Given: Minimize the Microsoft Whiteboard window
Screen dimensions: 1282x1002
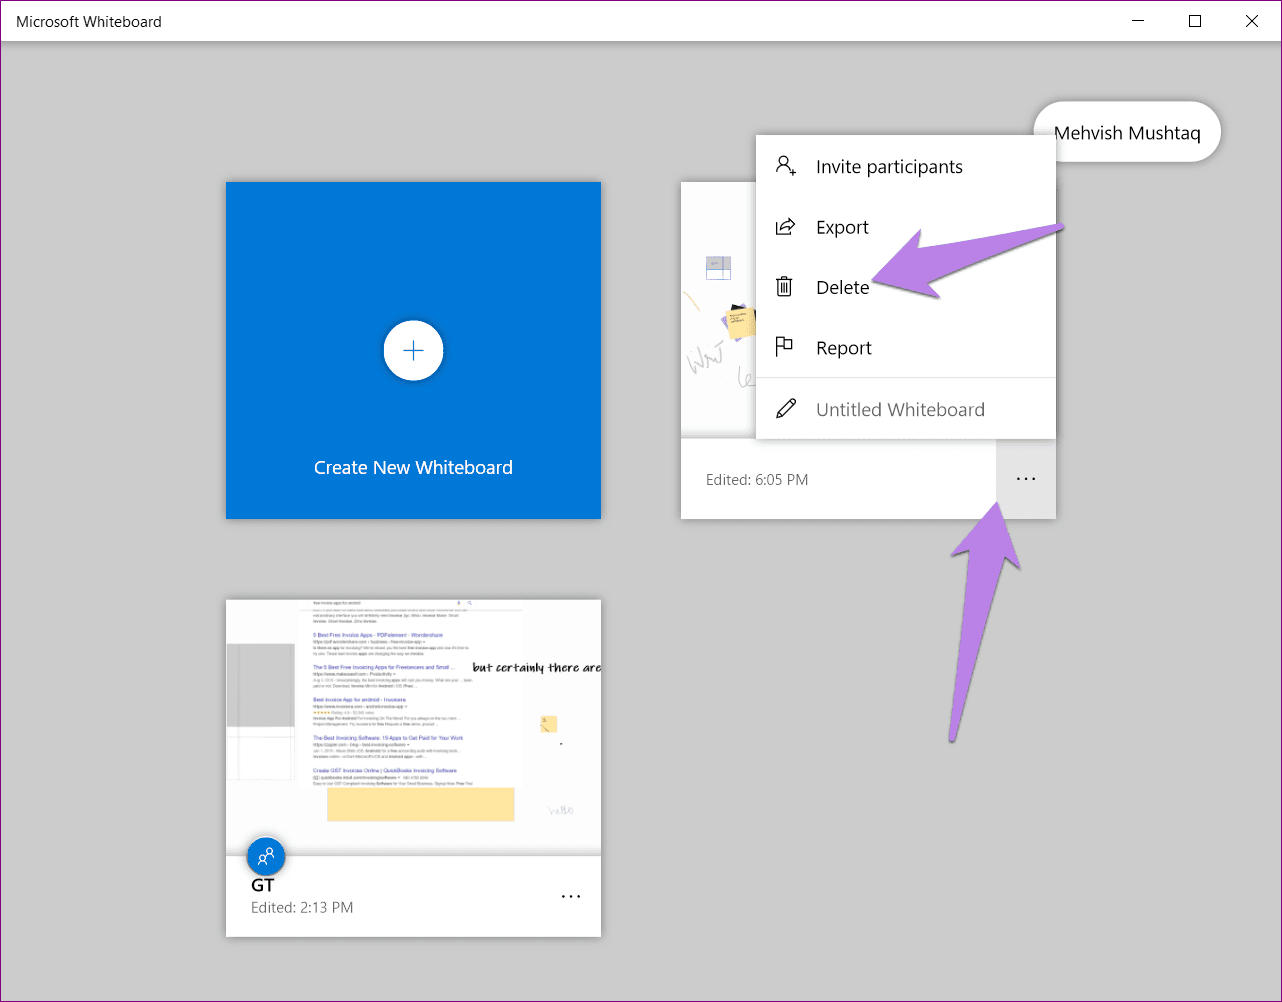Looking at the screenshot, I should pyautogui.click(x=1138, y=21).
